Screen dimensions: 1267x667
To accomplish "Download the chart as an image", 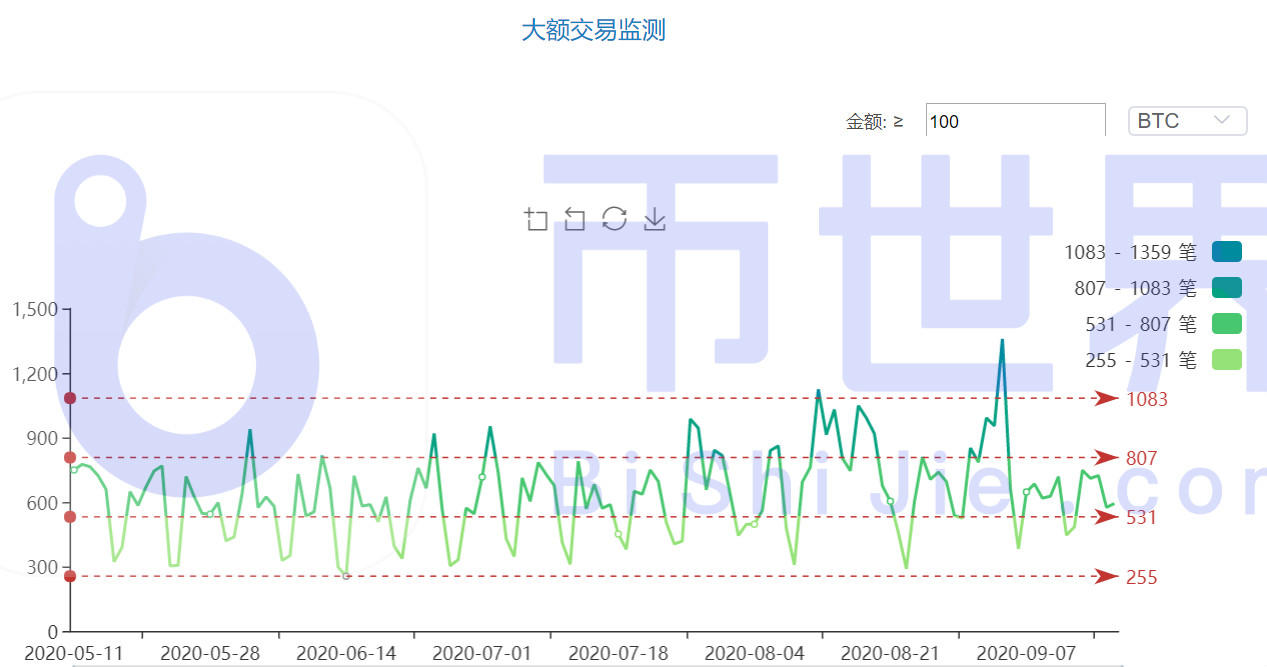I will (x=655, y=219).
